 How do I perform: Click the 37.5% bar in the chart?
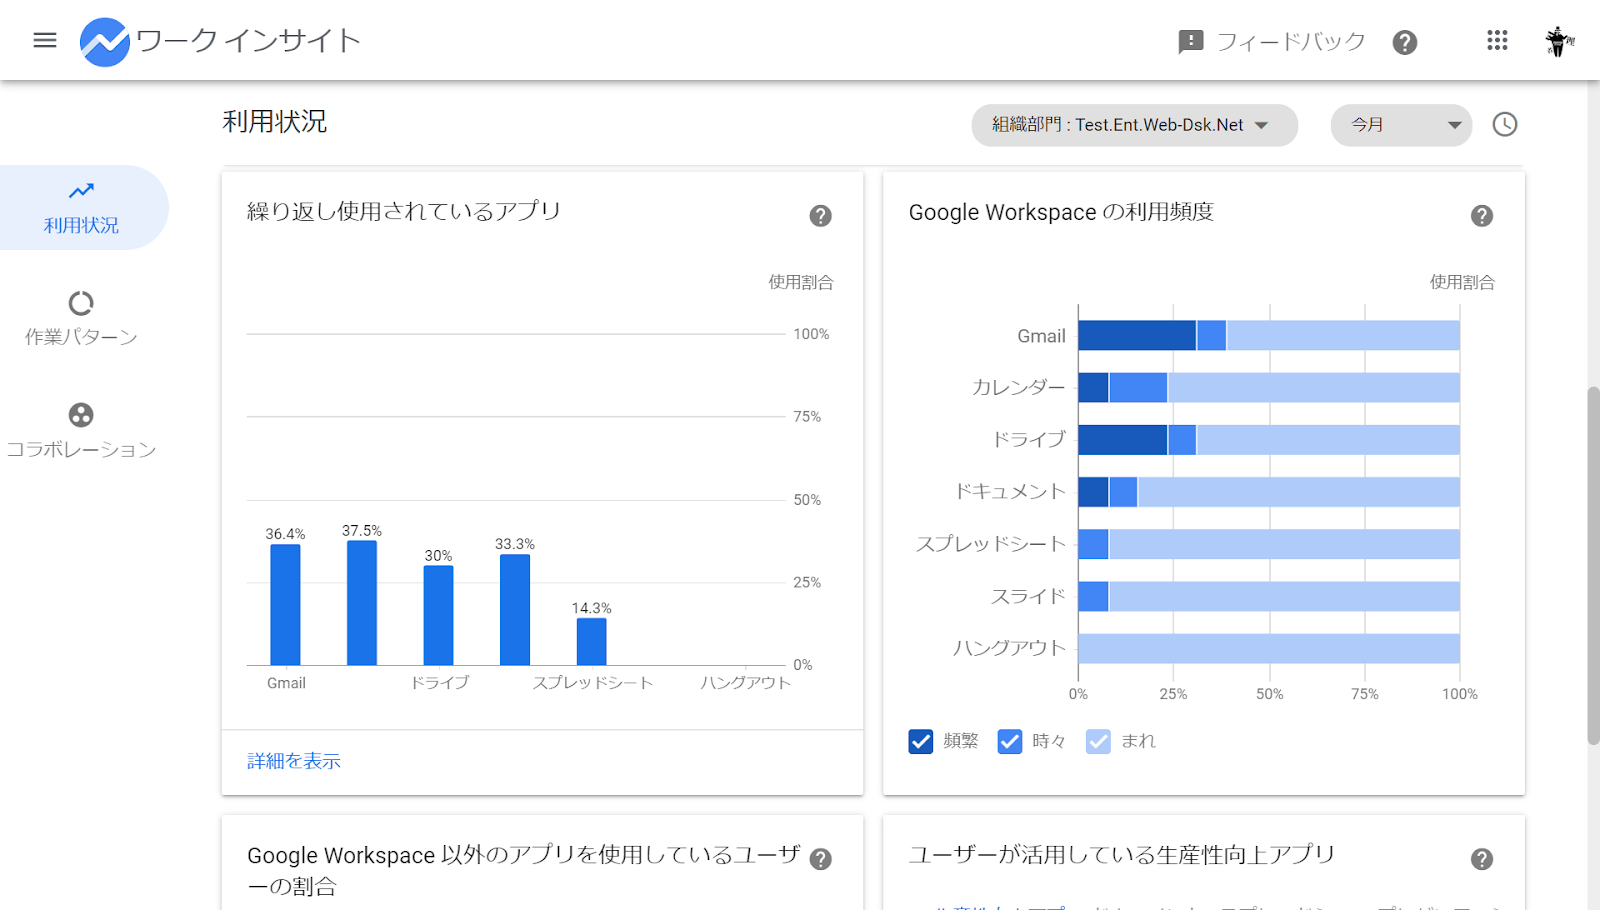tap(362, 602)
